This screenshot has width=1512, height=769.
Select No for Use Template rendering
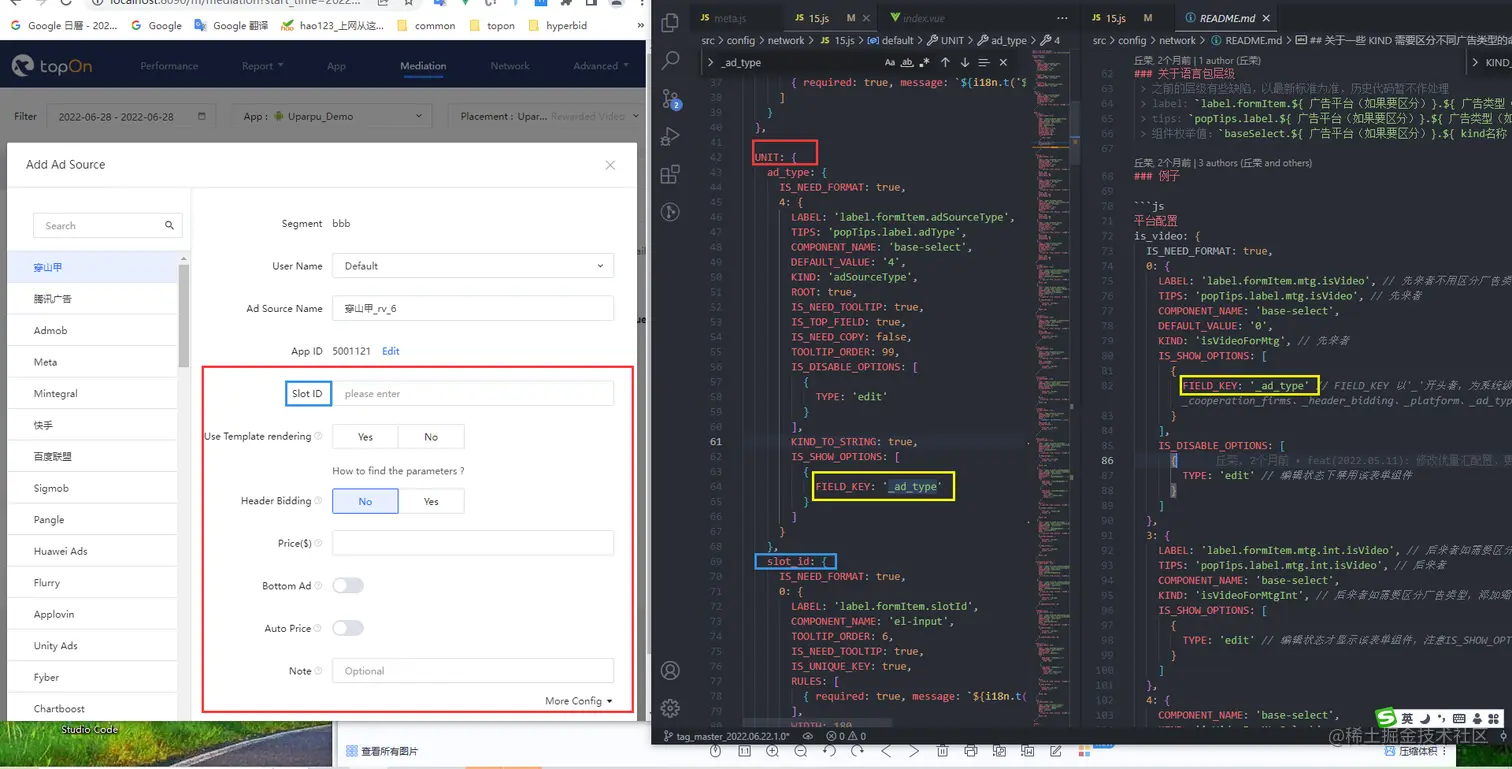[x=431, y=437]
